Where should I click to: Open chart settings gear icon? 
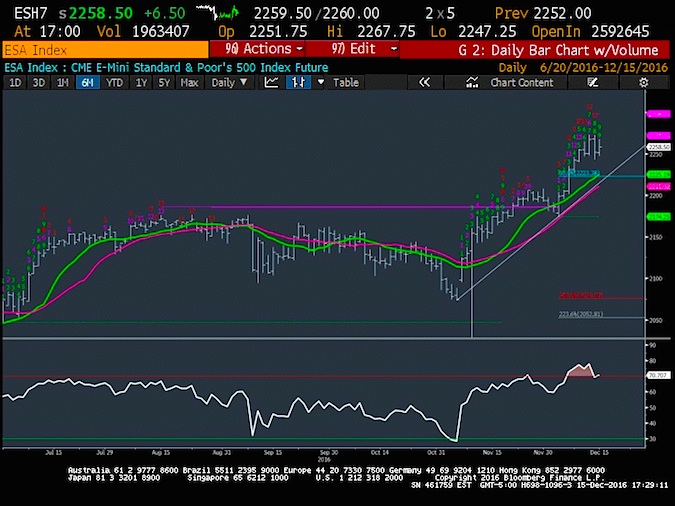coord(644,82)
